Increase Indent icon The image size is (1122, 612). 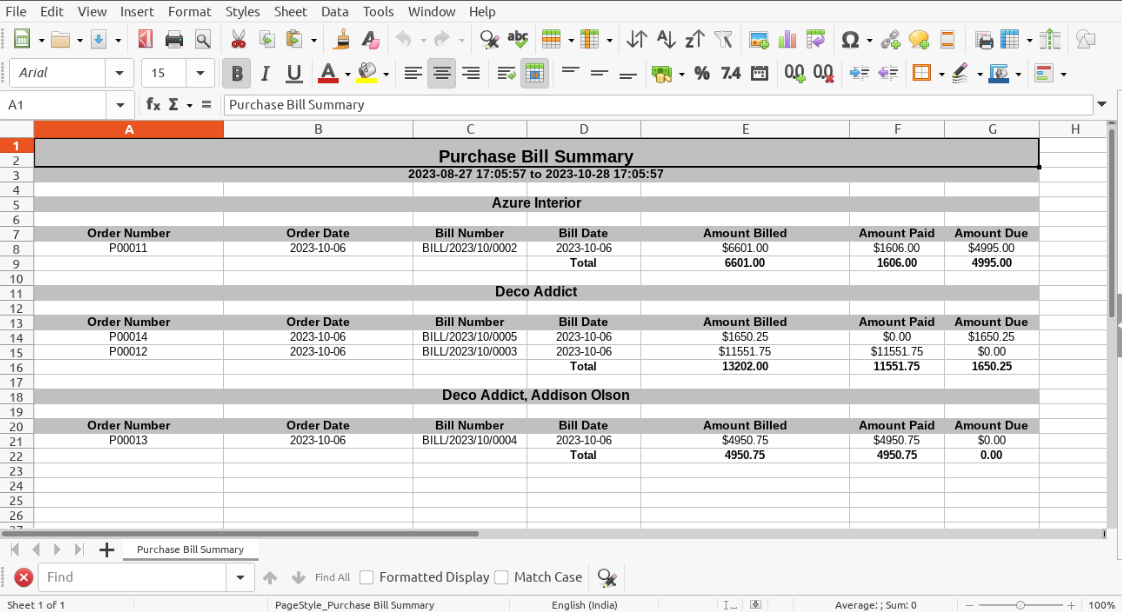click(859, 73)
